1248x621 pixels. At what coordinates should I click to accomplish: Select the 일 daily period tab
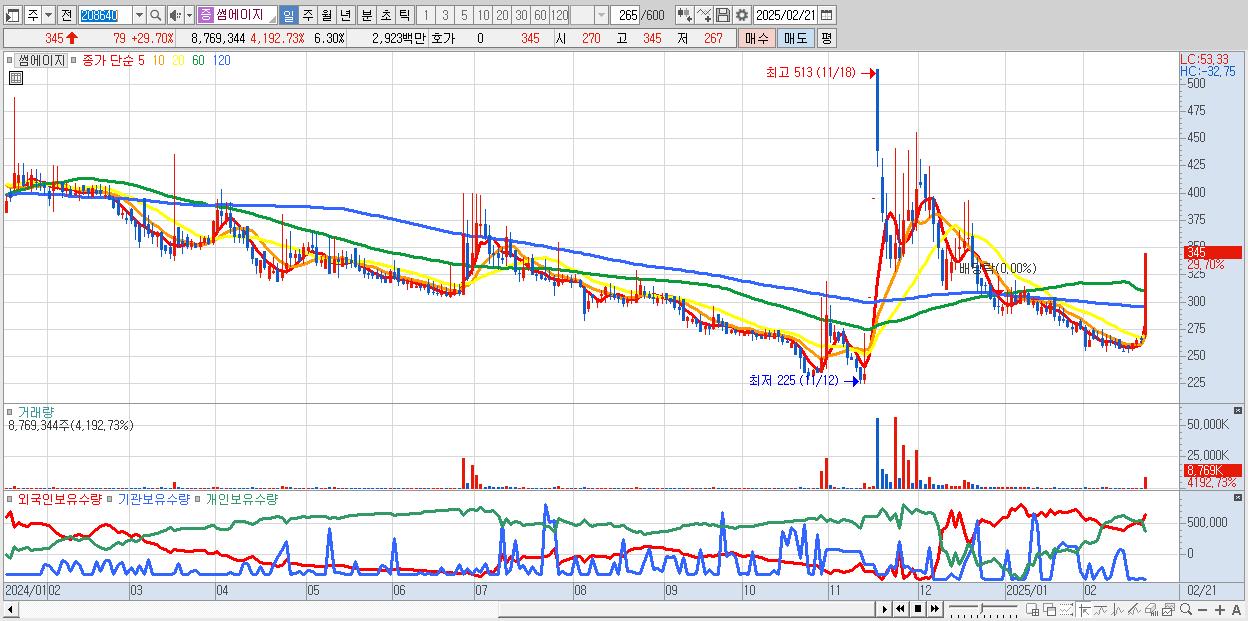(x=288, y=15)
